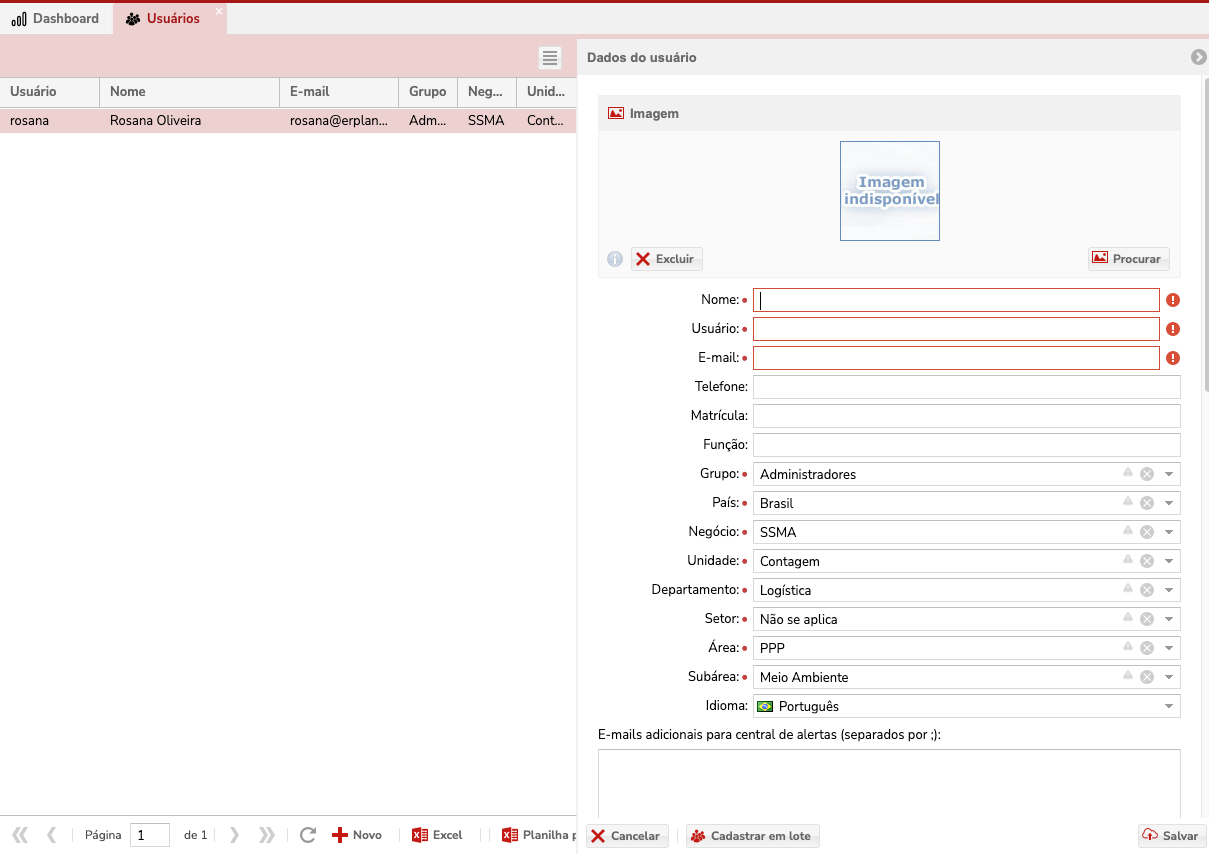Open the Idioma language dropdown
The width and height of the screenshot is (1209, 854).
[x=1168, y=706]
